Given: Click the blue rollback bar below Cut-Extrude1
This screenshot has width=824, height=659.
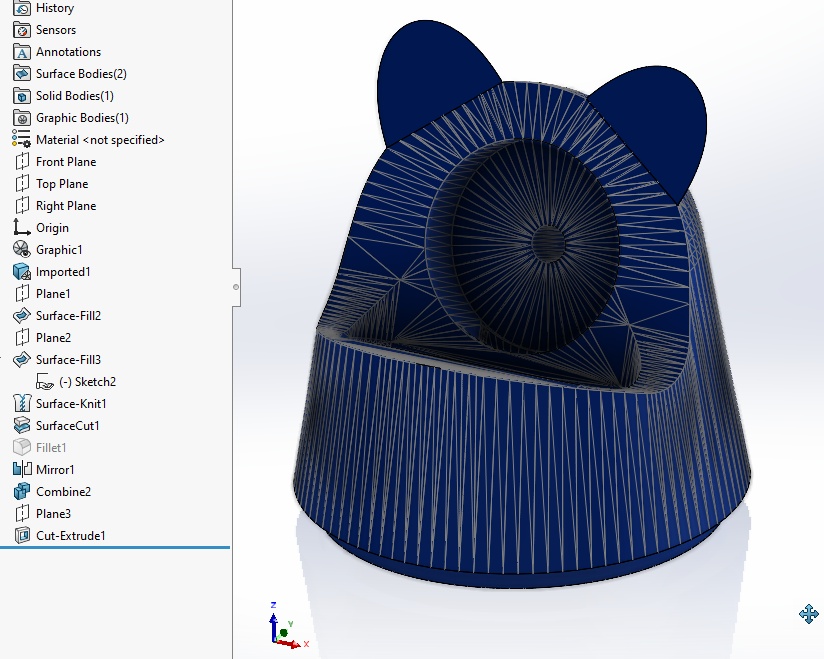Looking at the screenshot, I should pos(115,547).
